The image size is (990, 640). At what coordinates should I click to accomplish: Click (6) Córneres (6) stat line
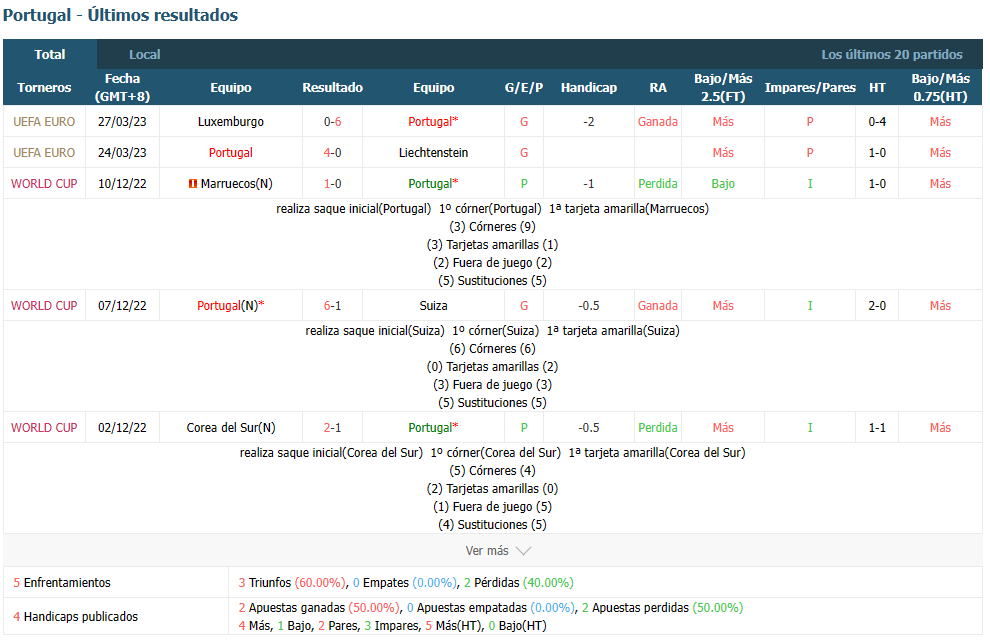coord(492,348)
